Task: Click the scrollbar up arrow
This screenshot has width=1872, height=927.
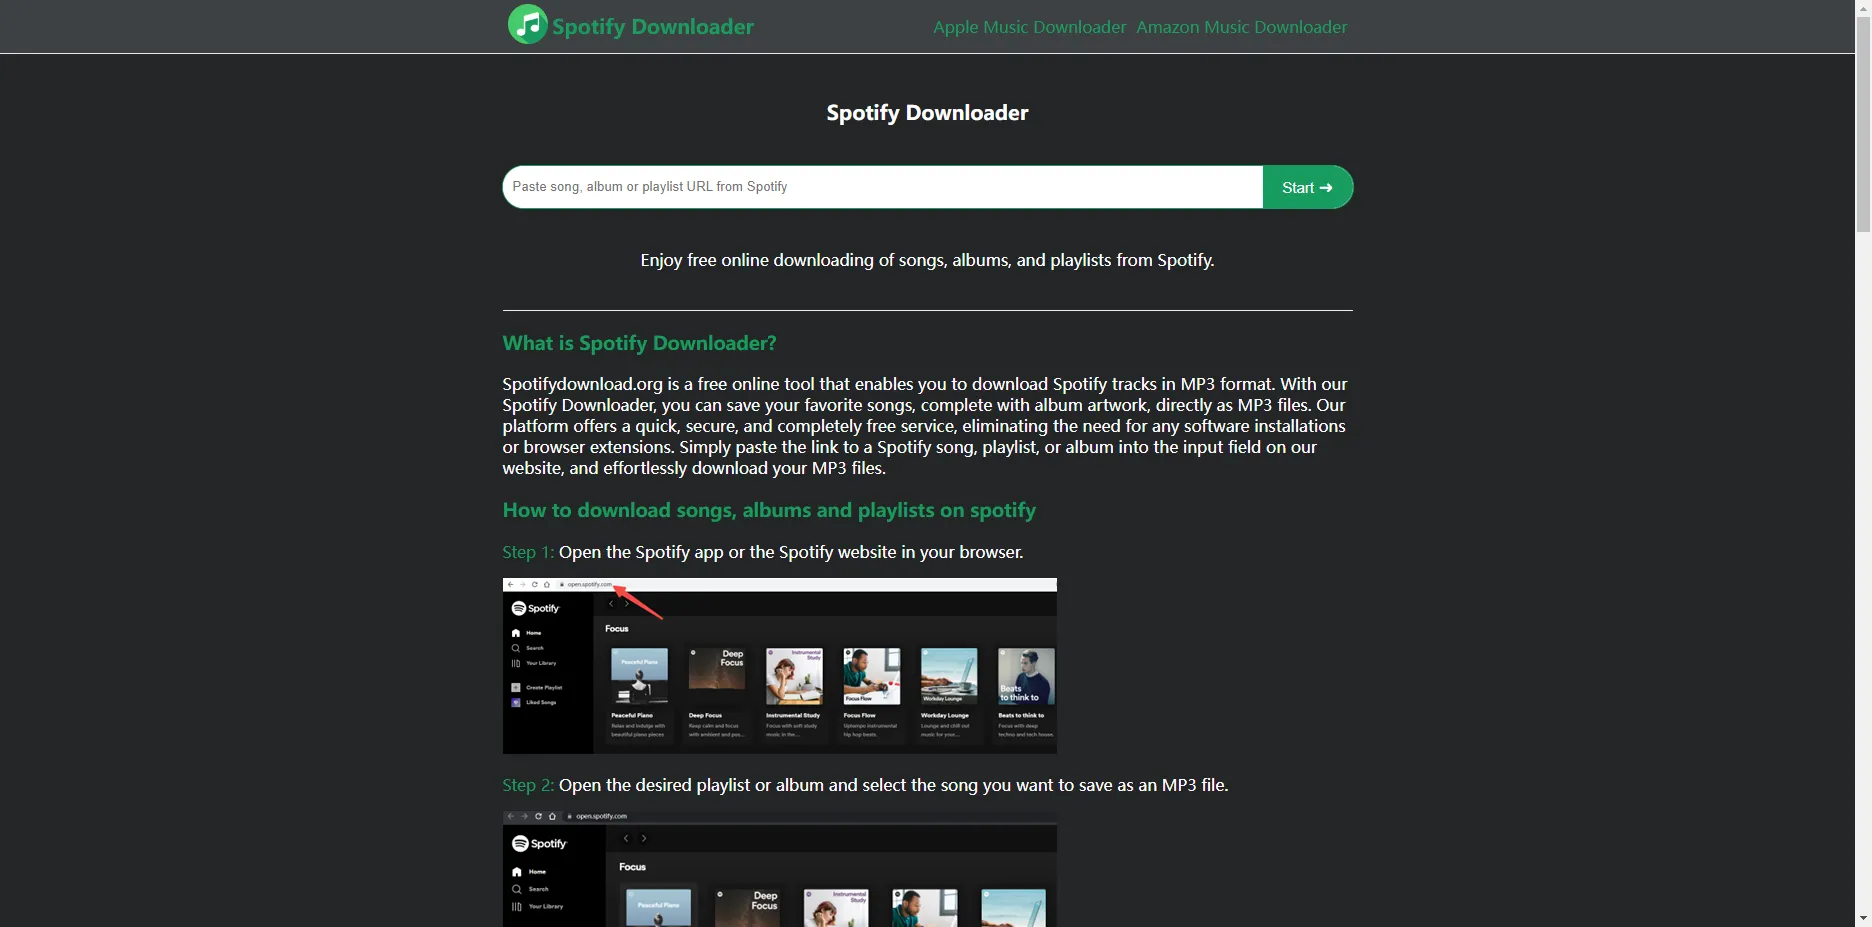Action: pos(1864,7)
